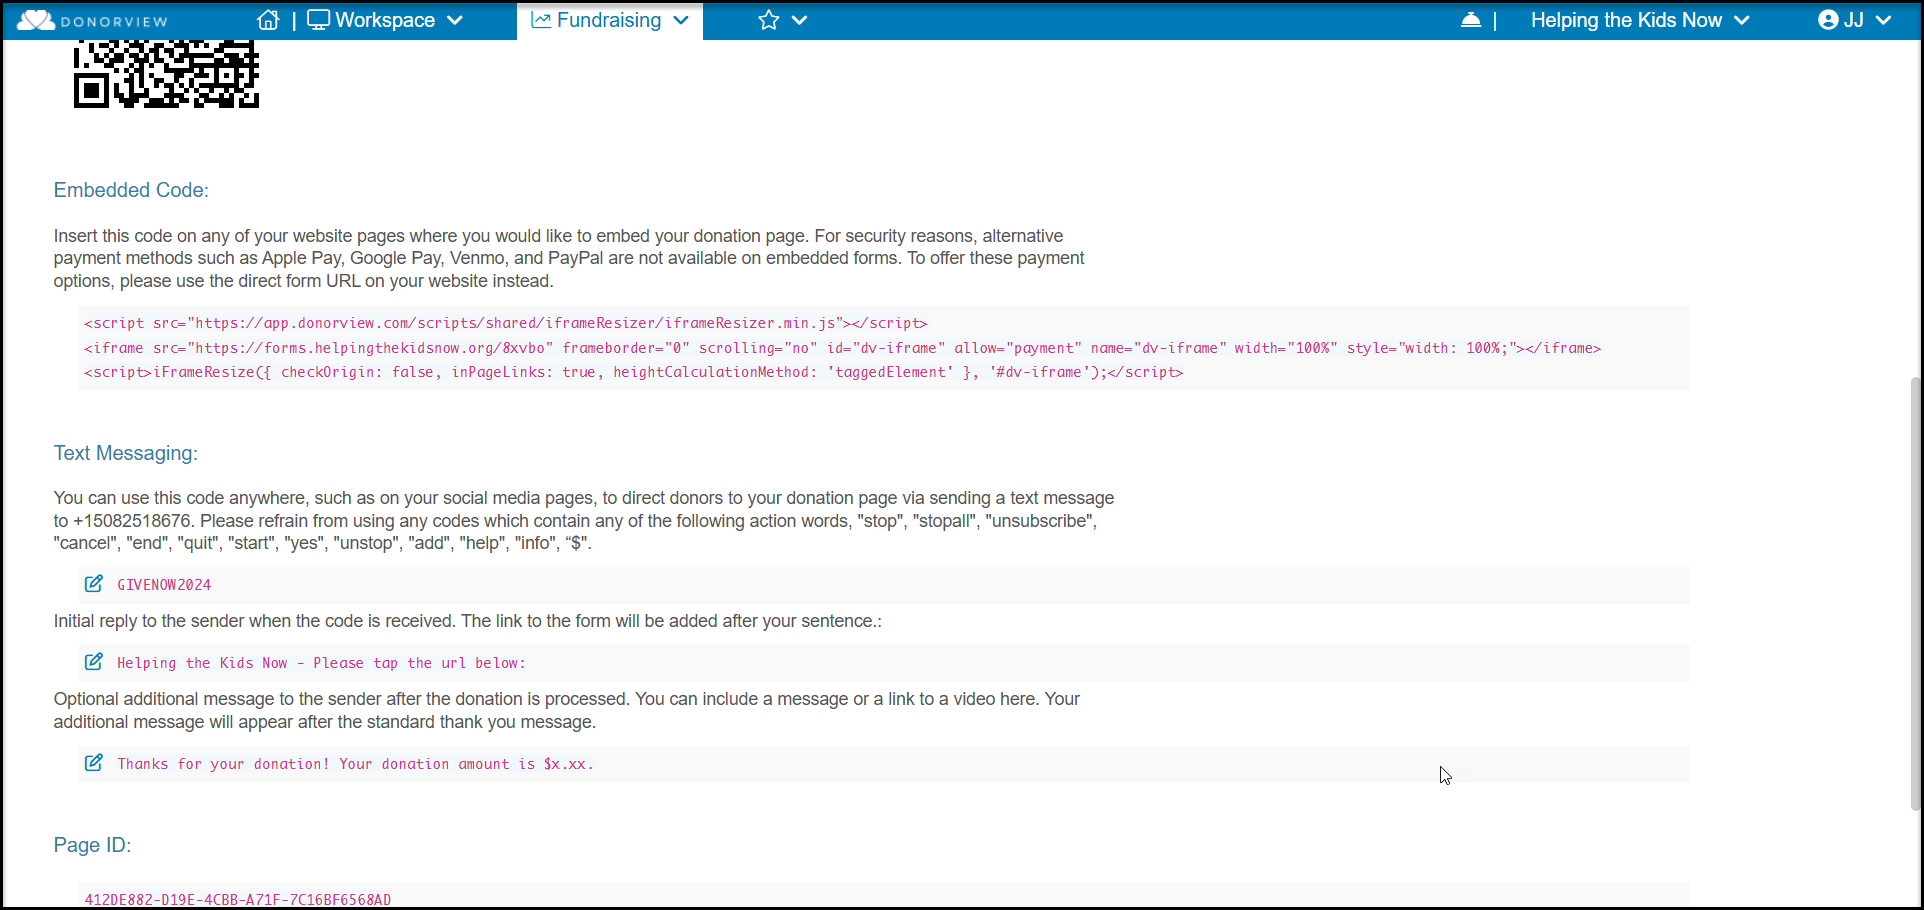Expand the JJ user dropdown chevron
The image size is (1924, 910).
click(1884, 20)
